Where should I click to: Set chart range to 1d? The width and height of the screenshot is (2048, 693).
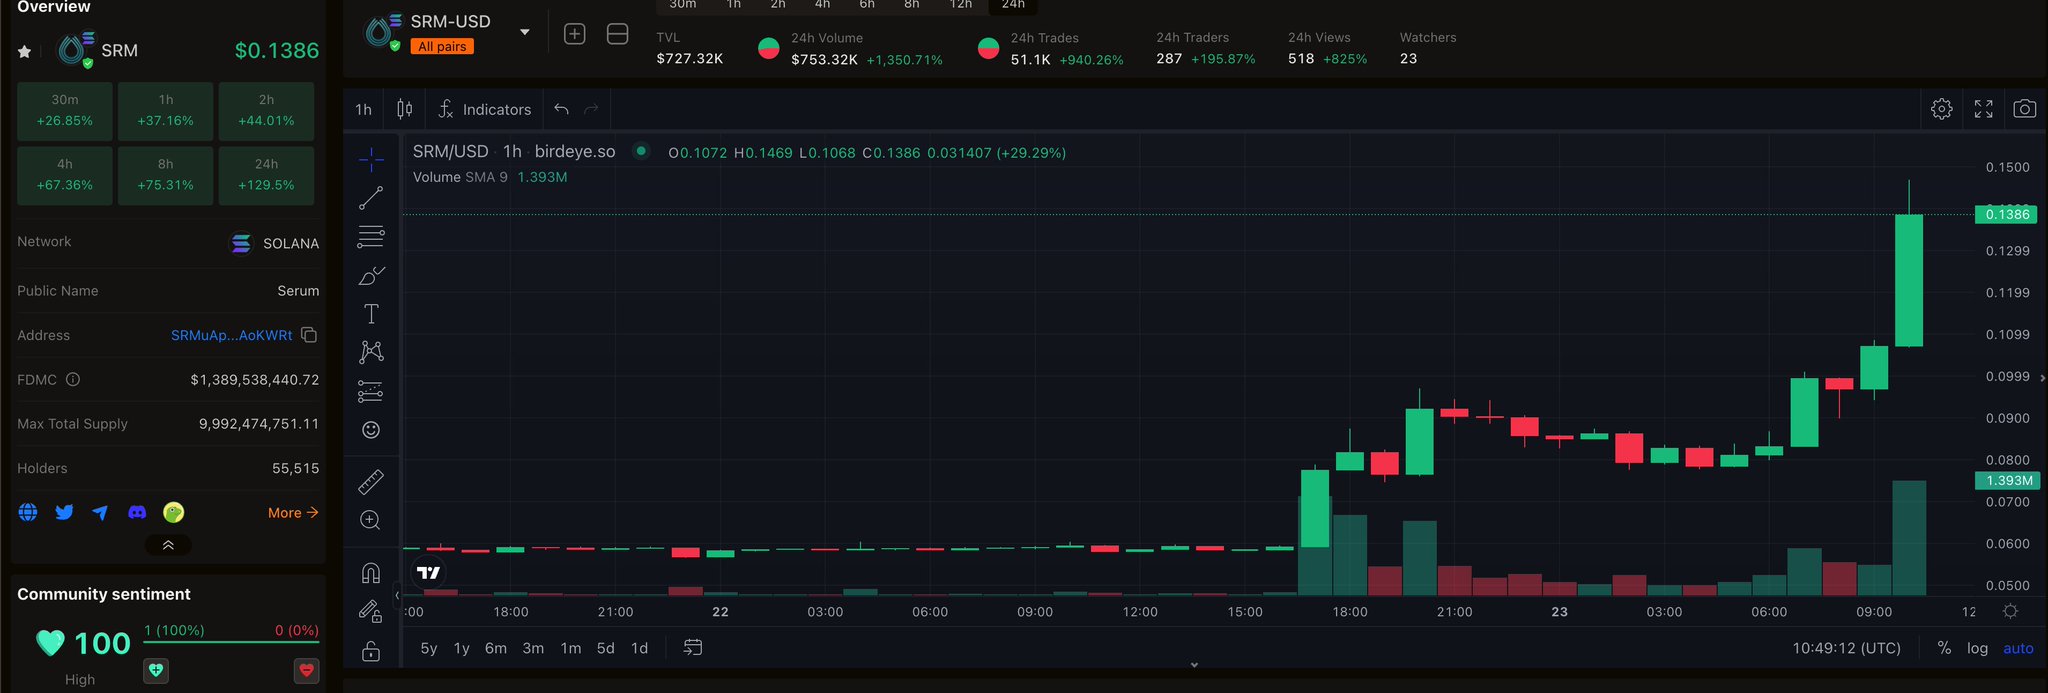[640, 648]
